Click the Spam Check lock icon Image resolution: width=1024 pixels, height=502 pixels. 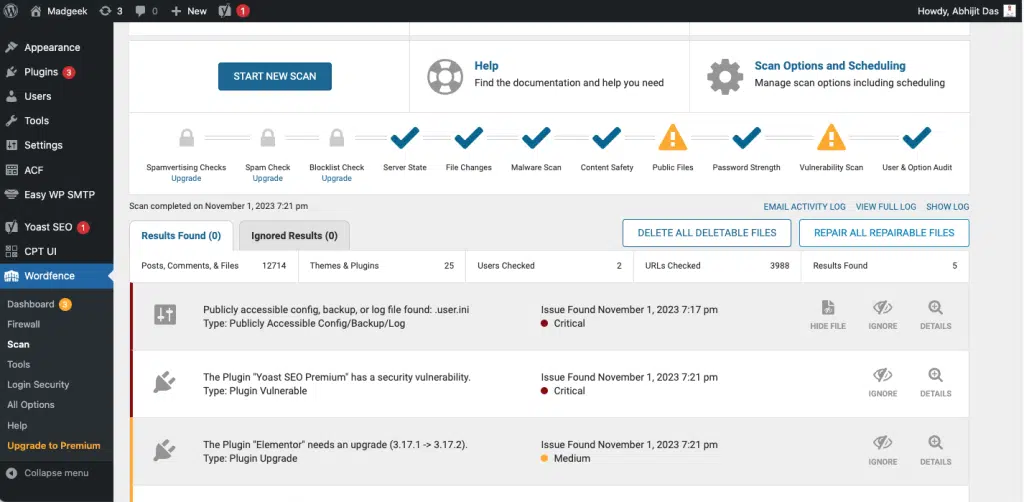(x=268, y=138)
